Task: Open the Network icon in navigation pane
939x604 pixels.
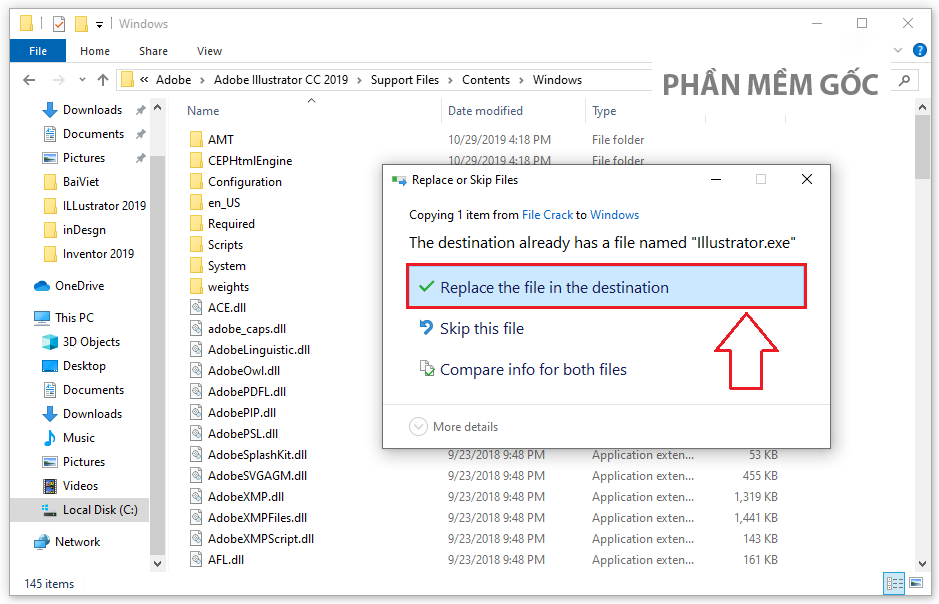Action: [x=42, y=542]
